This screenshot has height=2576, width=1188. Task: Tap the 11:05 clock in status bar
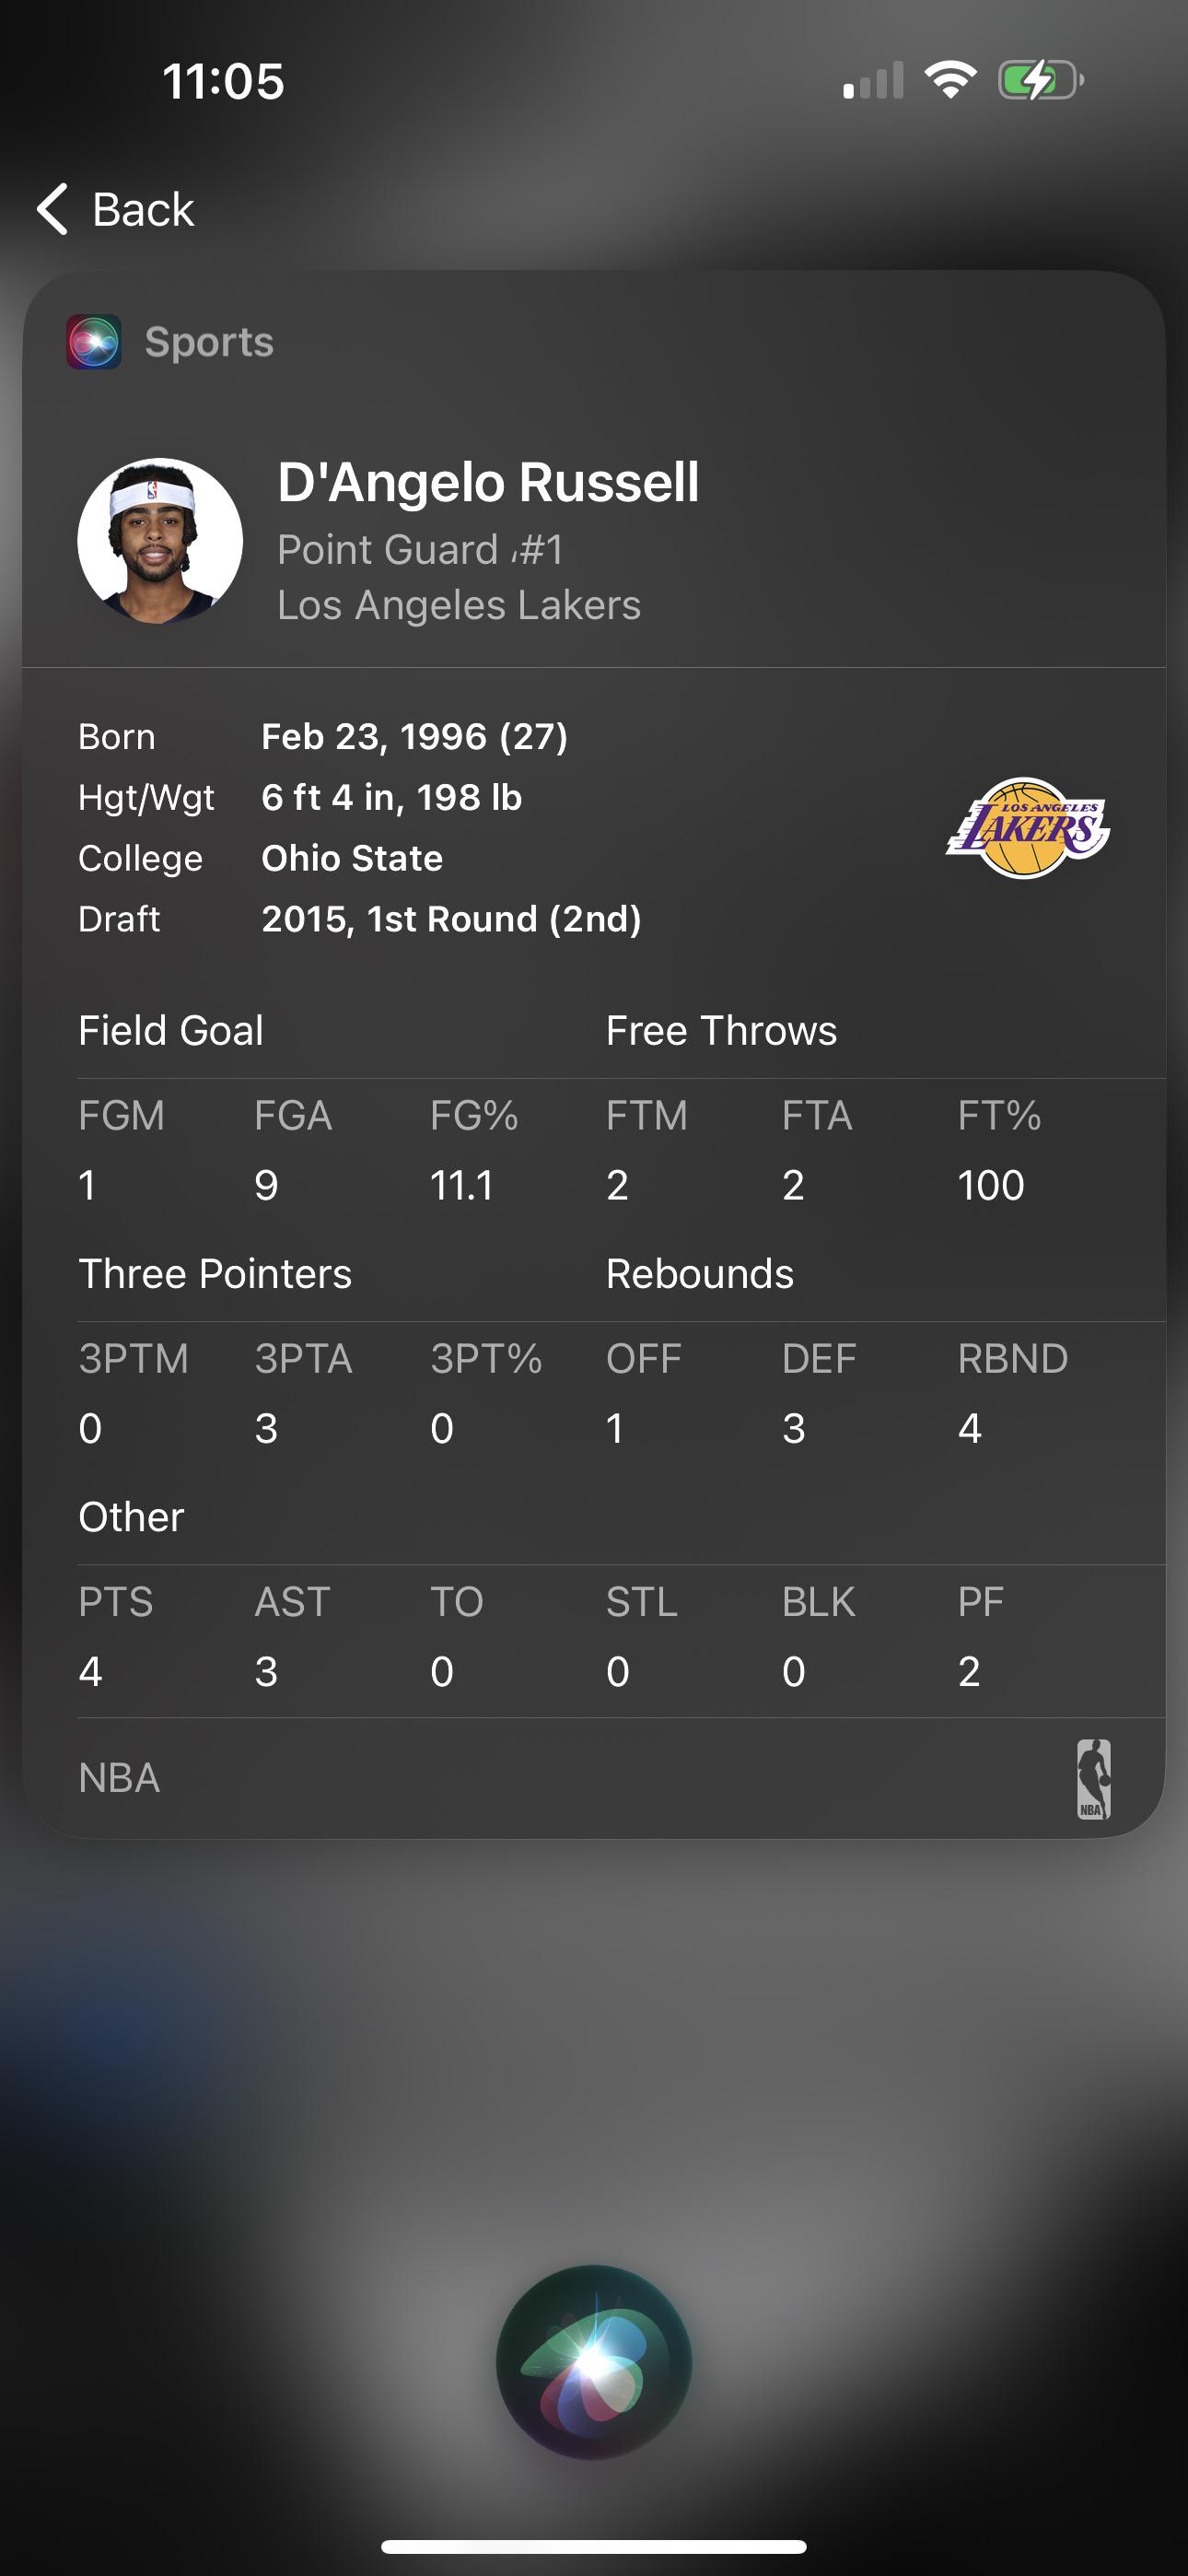tap(224, 81)
